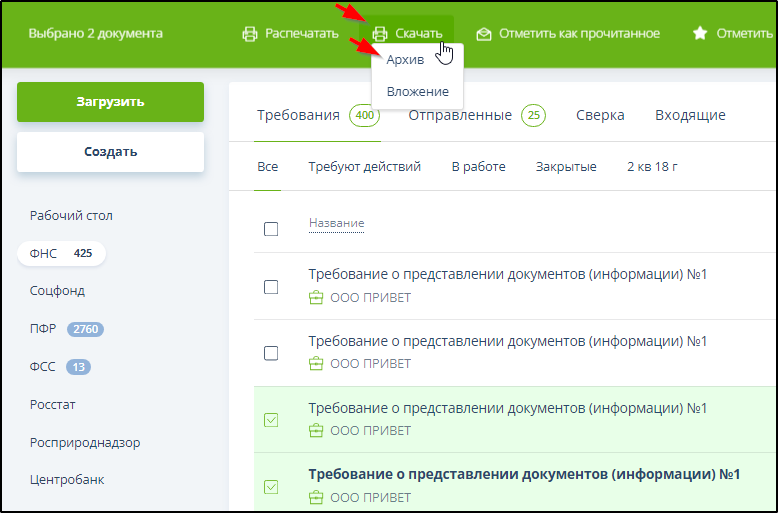Screen dimensions: 778x513
Task: Check the first Требование document checkbox
Action: click(271, 287)
